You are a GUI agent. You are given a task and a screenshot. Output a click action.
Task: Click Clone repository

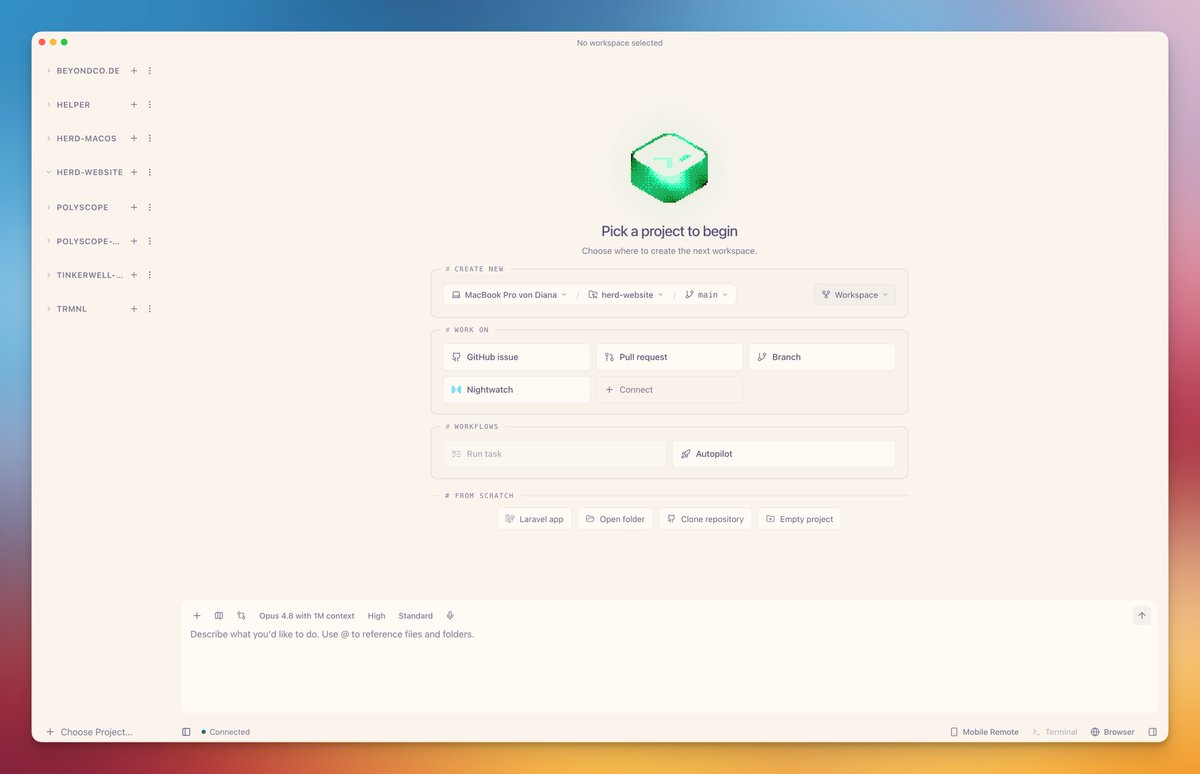point(706,519)
